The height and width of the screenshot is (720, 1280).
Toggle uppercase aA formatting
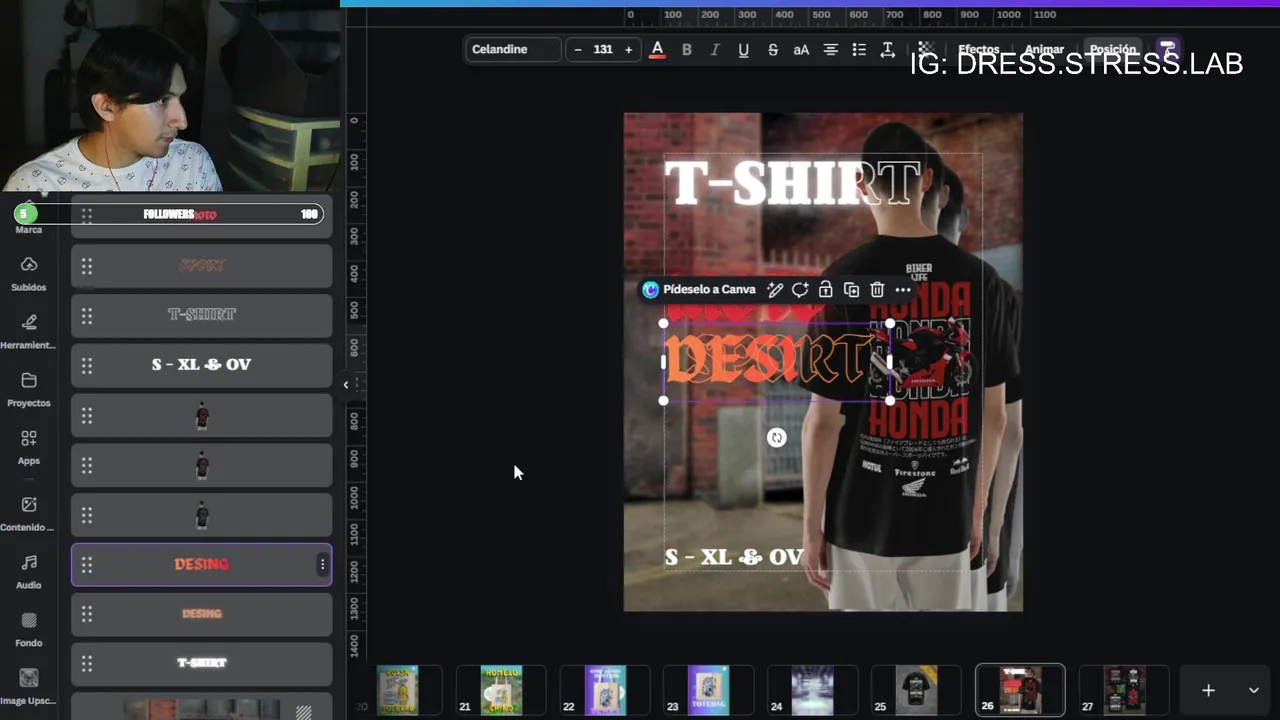[x=801, y=49]
